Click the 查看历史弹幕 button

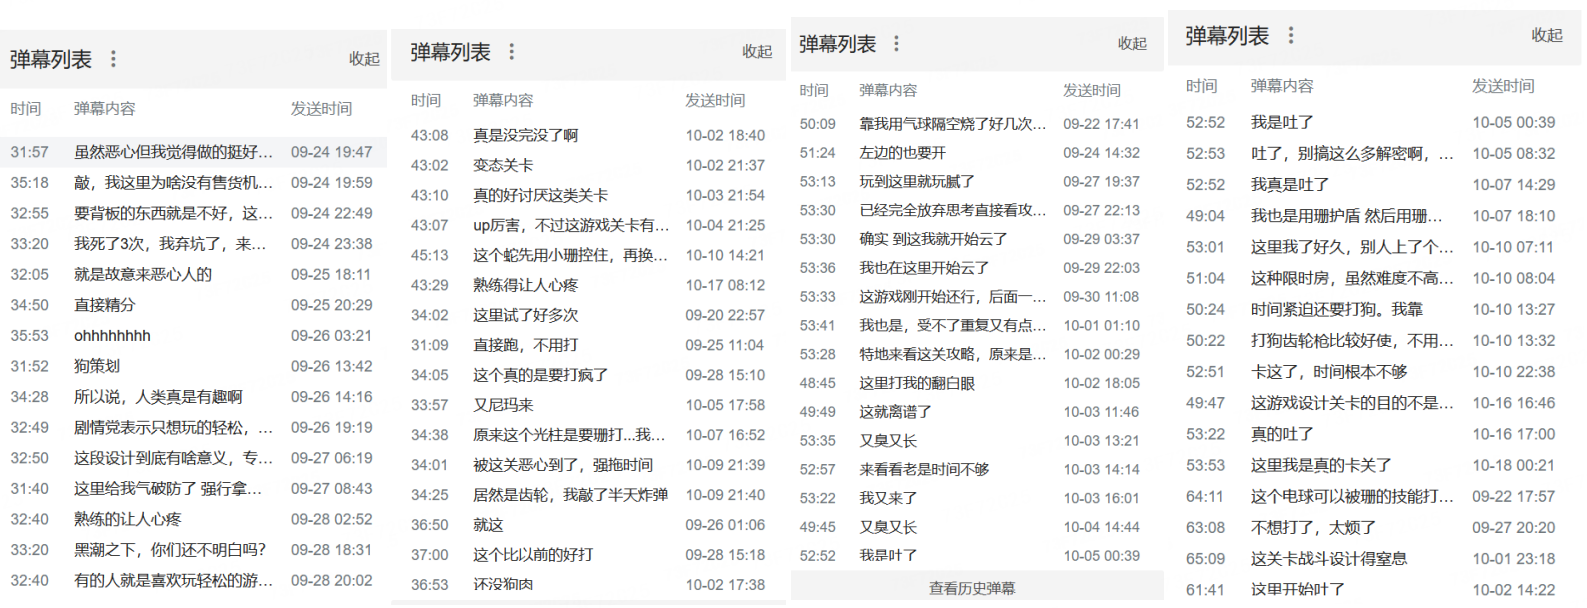coord(972,588)
